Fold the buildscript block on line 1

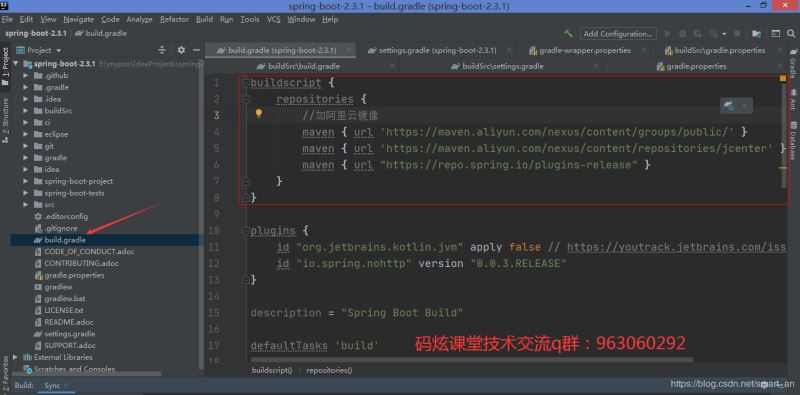246,82
